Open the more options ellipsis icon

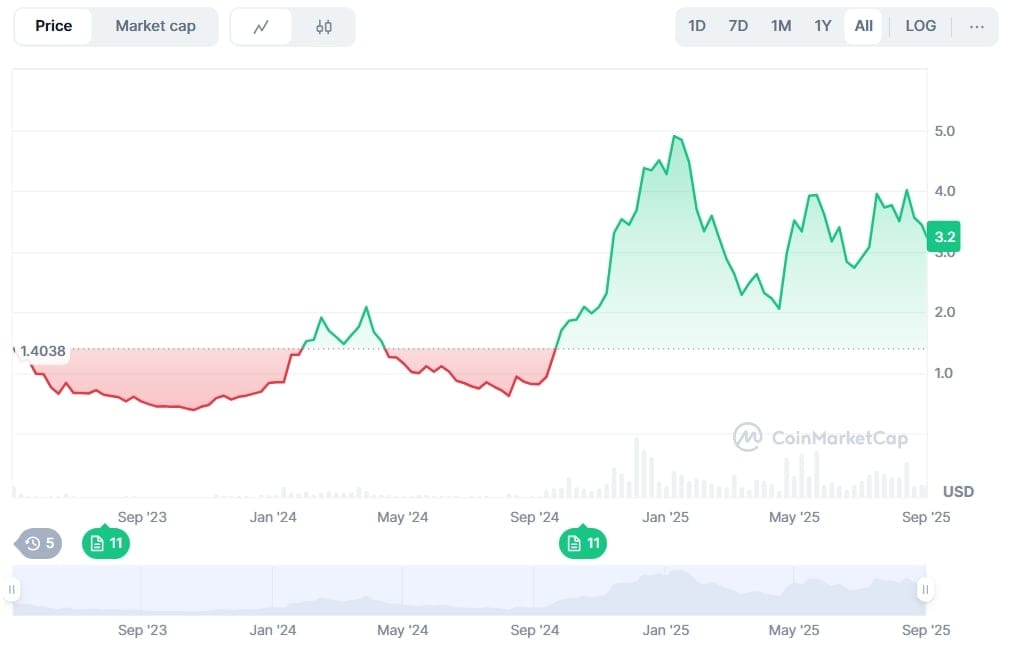(x=977, y=26)
